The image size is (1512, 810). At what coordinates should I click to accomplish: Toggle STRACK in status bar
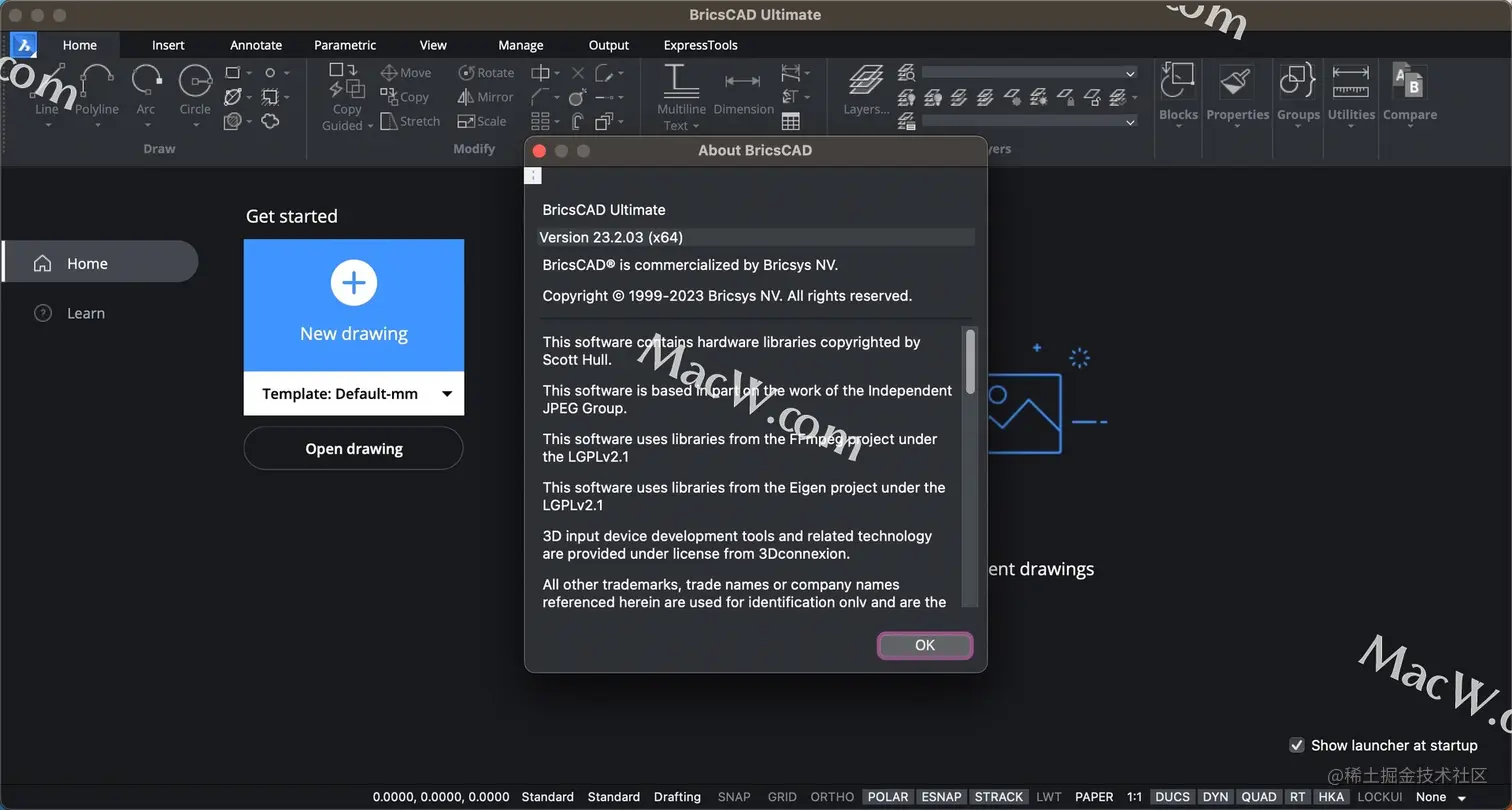(x=999, y=797)
